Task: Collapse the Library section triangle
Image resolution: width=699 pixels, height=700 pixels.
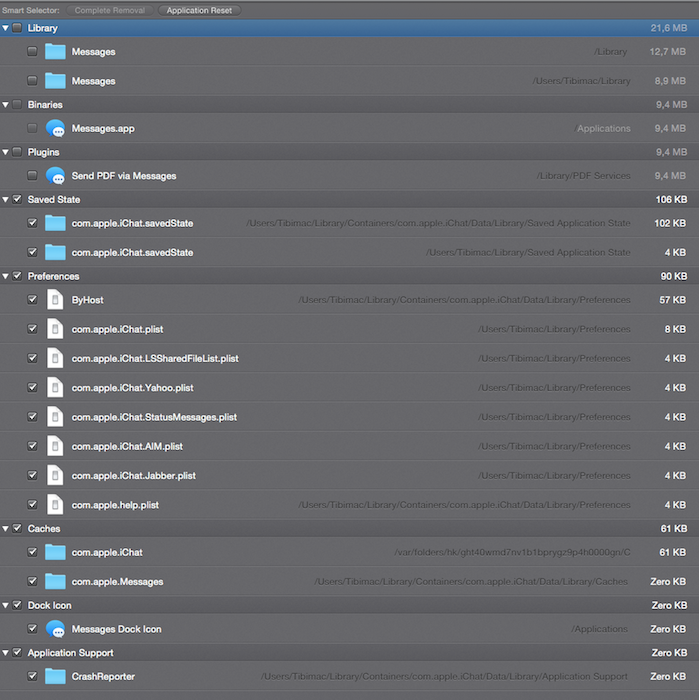Action: pos(6,28)
